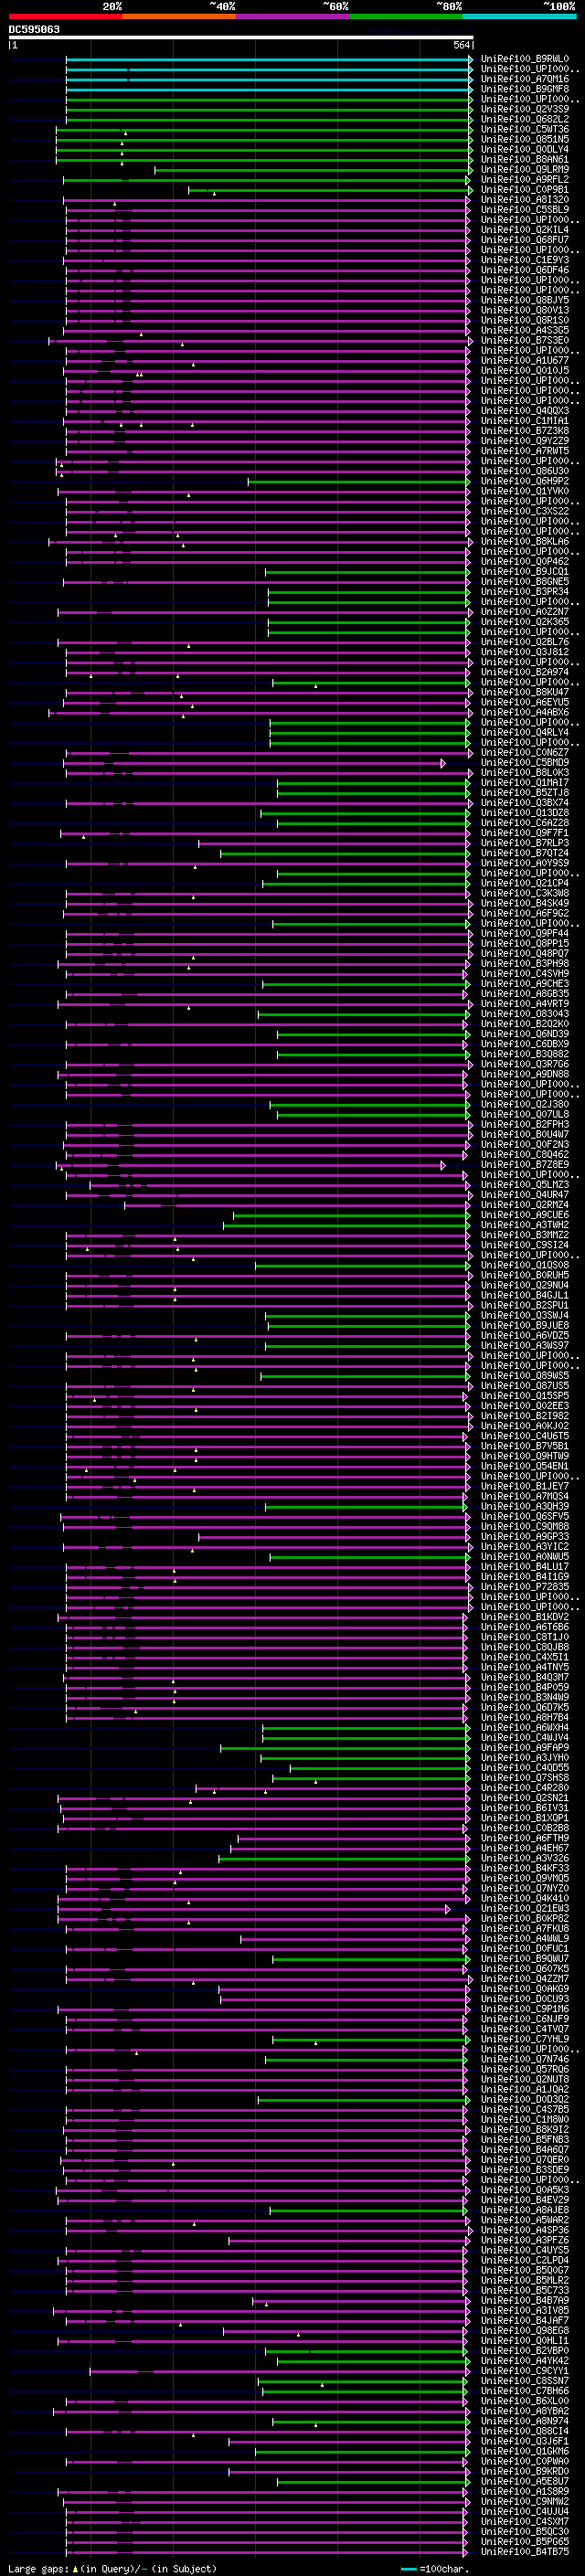The width and height of the screenshot is (585, 2576).
Task: Select label UniRef100_Q80V13
Action: point(525,310)
